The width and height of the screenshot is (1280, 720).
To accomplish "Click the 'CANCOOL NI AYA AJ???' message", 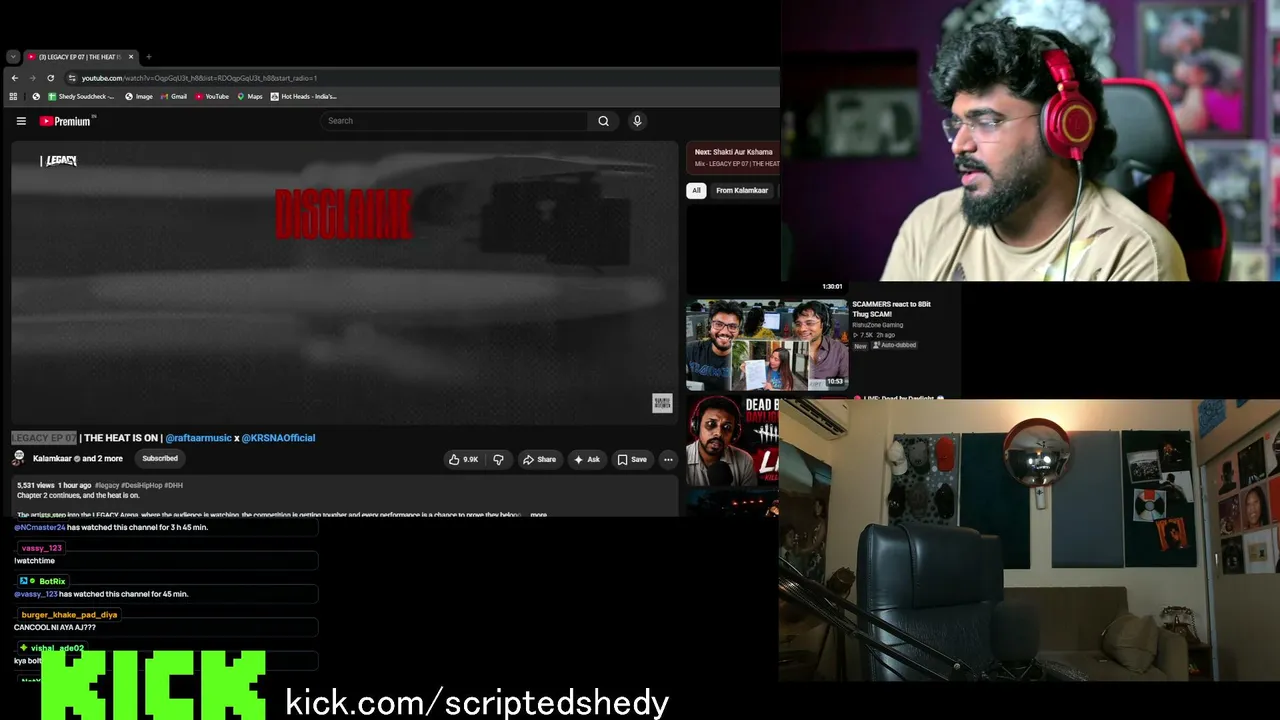I will [x=55, y=628].
